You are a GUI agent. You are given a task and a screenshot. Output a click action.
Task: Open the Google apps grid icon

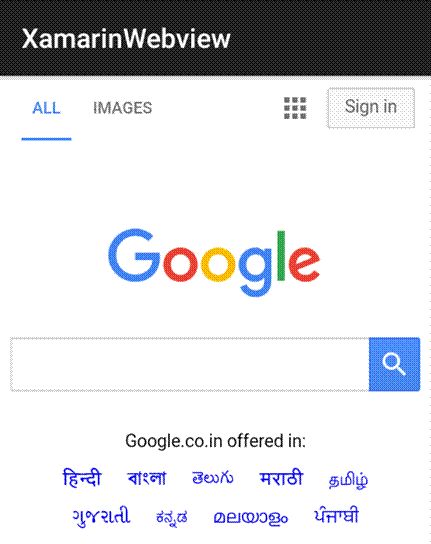click(x=295, y=108)
